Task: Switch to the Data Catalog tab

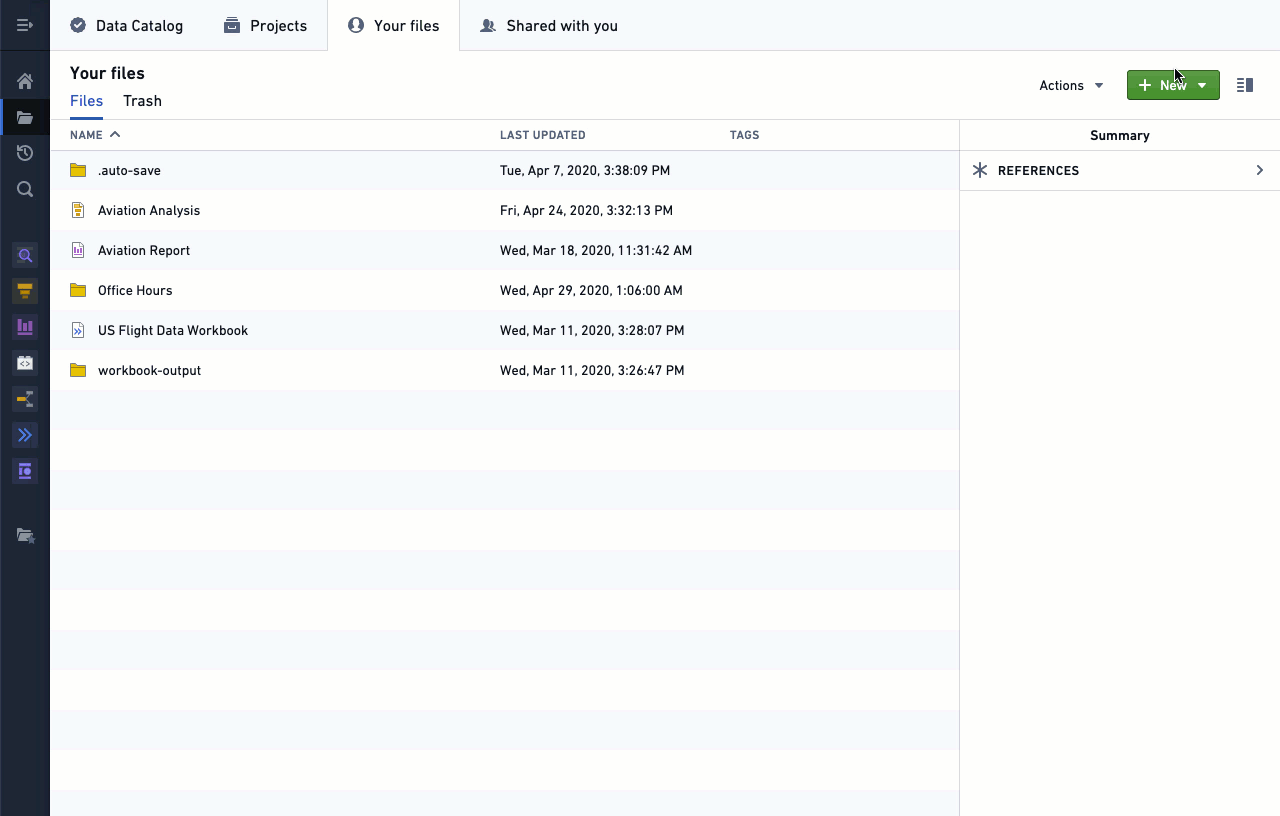Action: (126, 26)
